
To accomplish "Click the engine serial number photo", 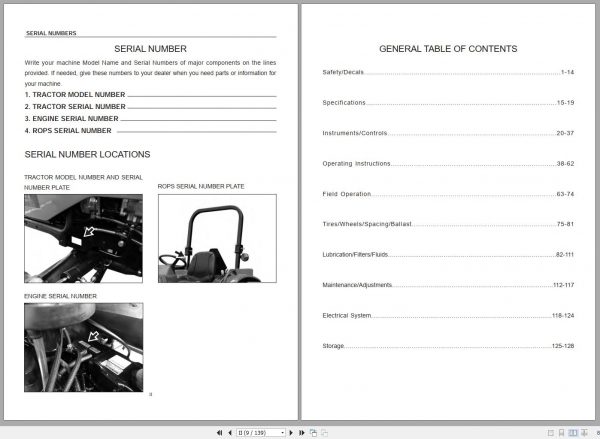I will [83, 348].
